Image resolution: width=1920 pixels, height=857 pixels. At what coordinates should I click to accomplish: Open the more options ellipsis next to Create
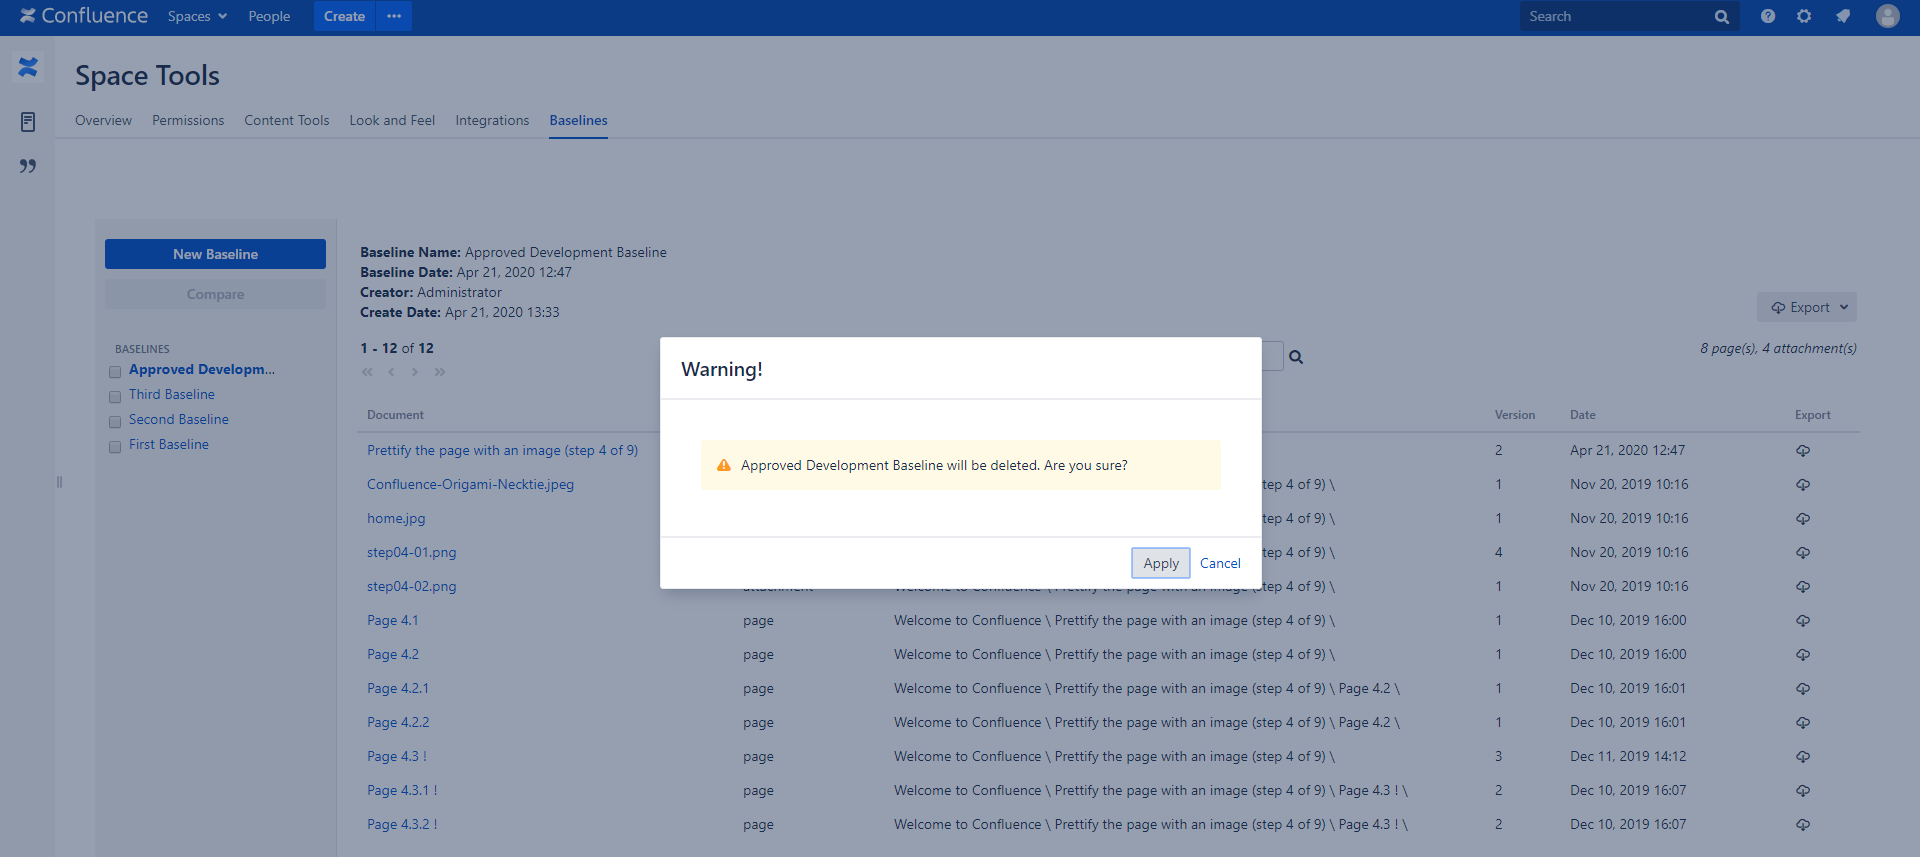tap(394, 16)
